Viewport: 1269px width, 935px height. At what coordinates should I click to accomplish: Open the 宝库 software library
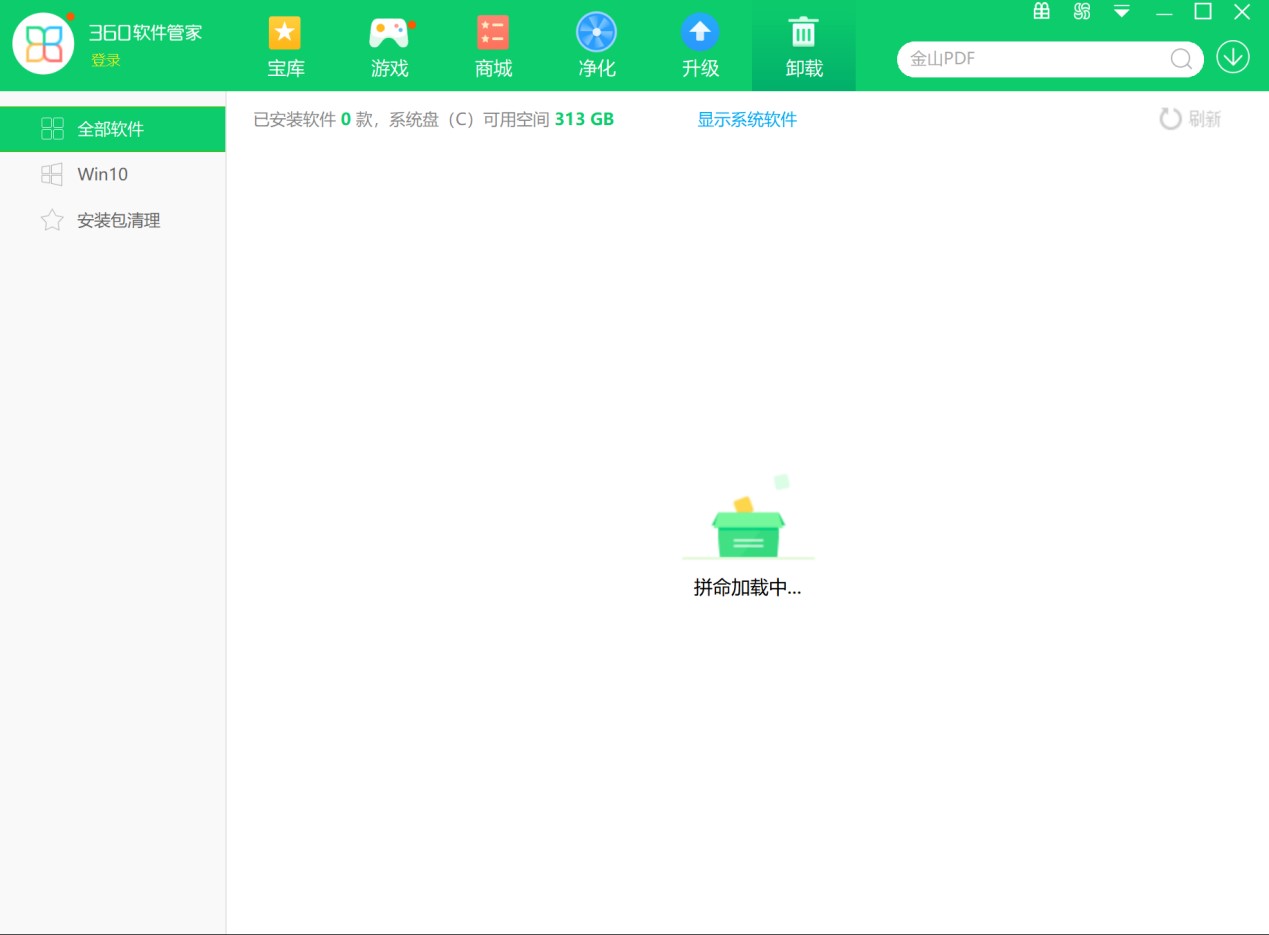click(285, 45)
